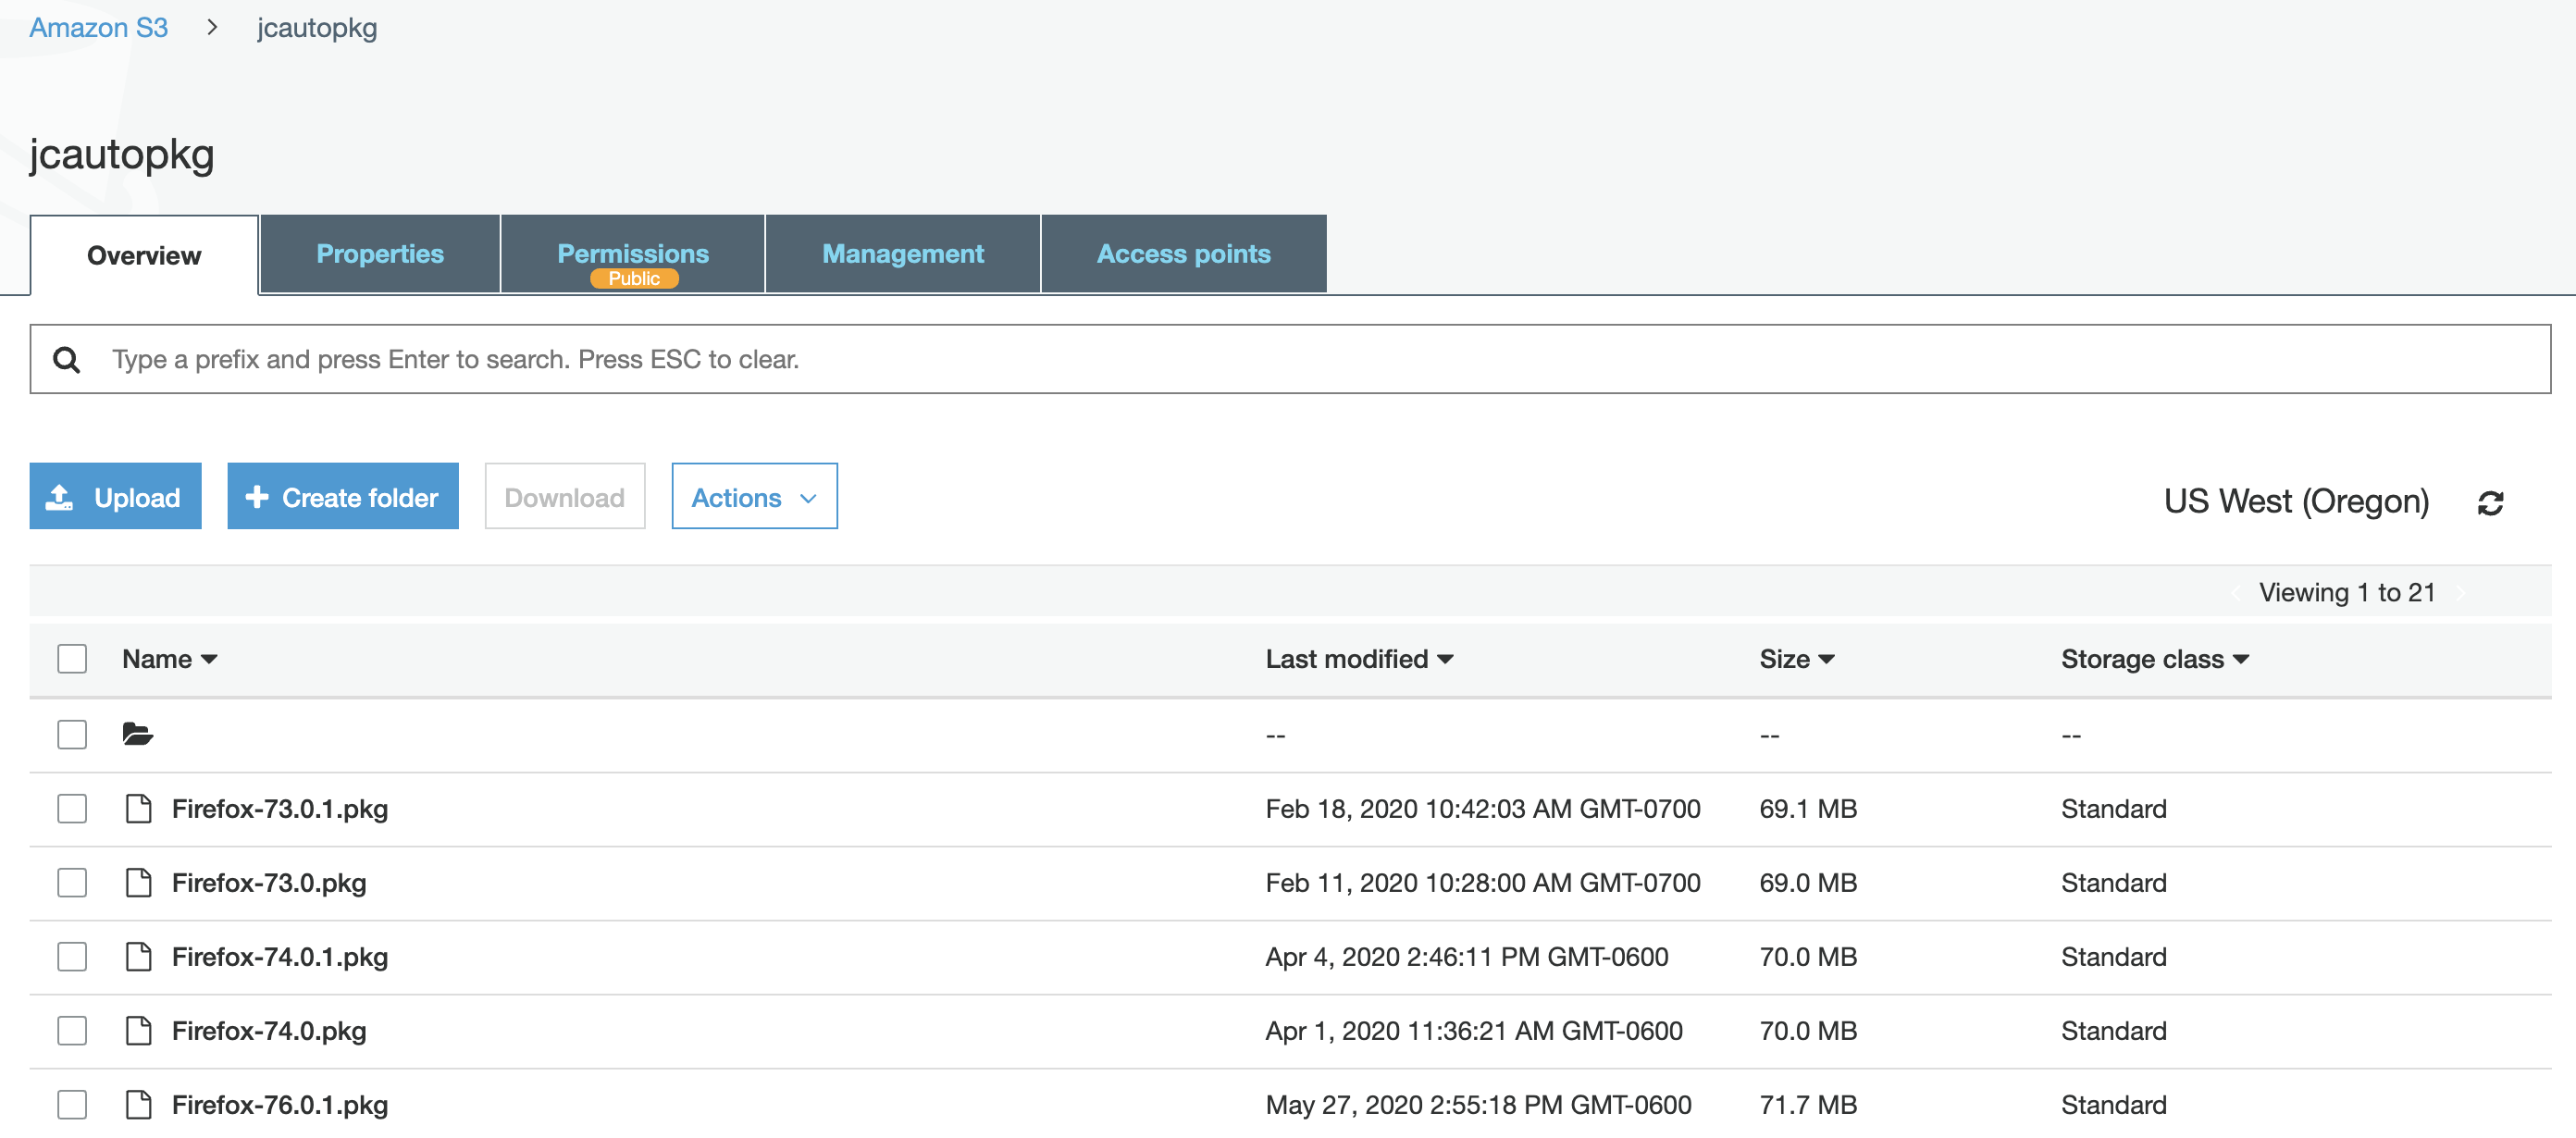The image size is (2576, 1138).
Task: Switch to the Overview tab
Action: [144, 255]
